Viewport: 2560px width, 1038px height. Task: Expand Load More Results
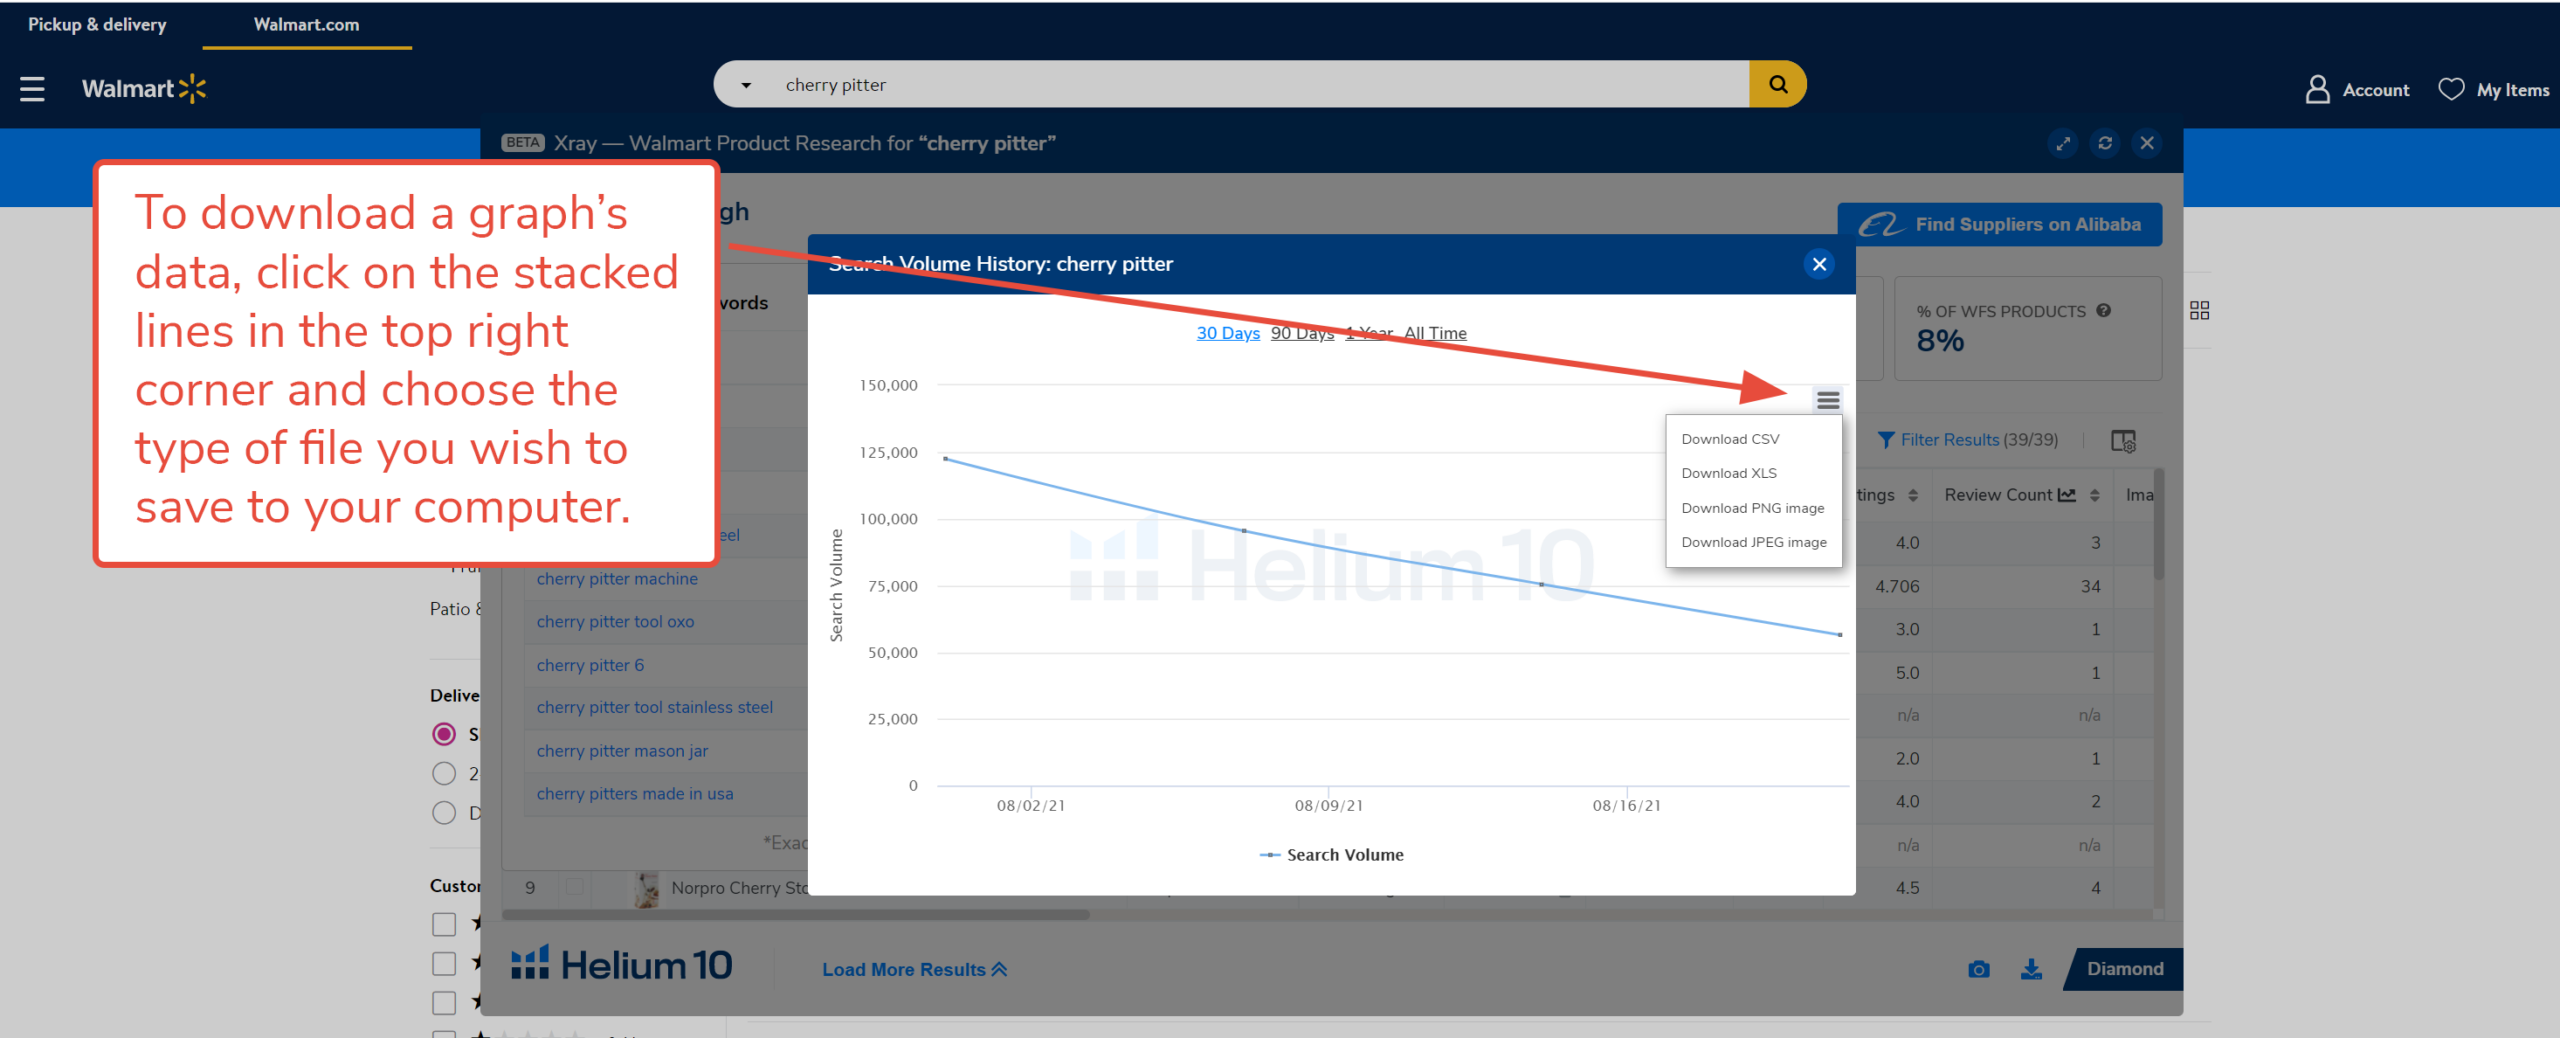(x=914, y=969)
